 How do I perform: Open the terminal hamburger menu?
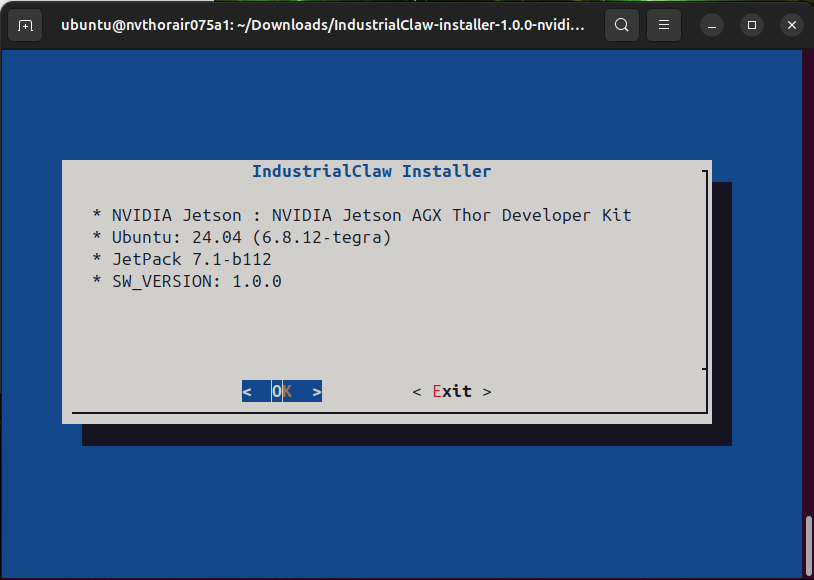tap(663, 25)
